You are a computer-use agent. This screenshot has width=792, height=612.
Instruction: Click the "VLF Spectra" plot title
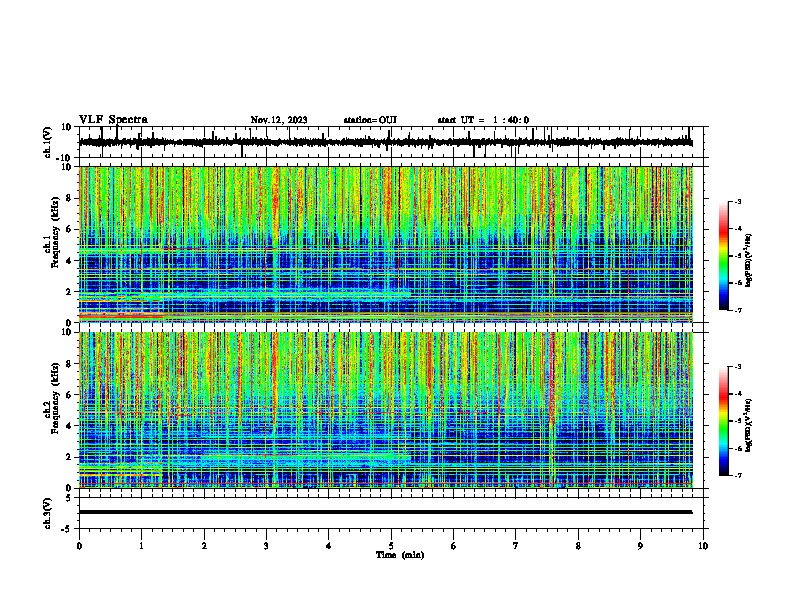[113, 120]
